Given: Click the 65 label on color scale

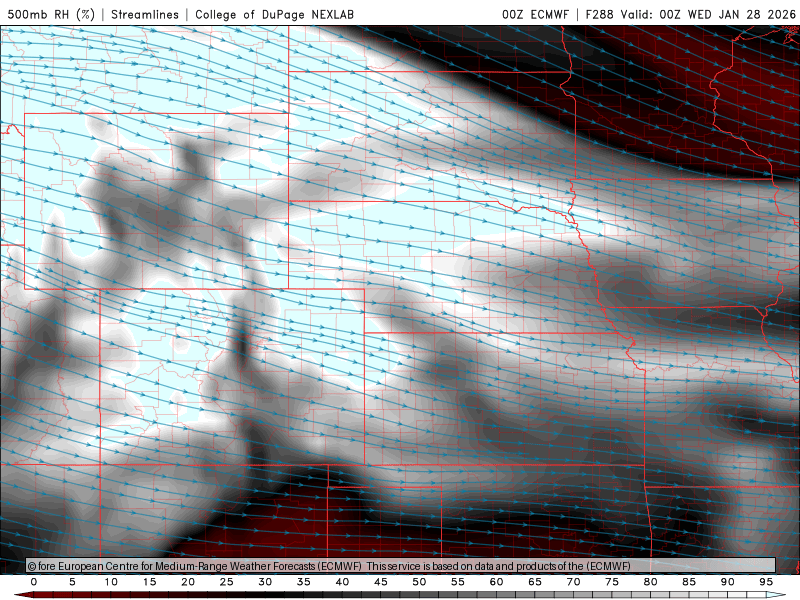Looking at the screenshot, I should [x=535, y=582].
